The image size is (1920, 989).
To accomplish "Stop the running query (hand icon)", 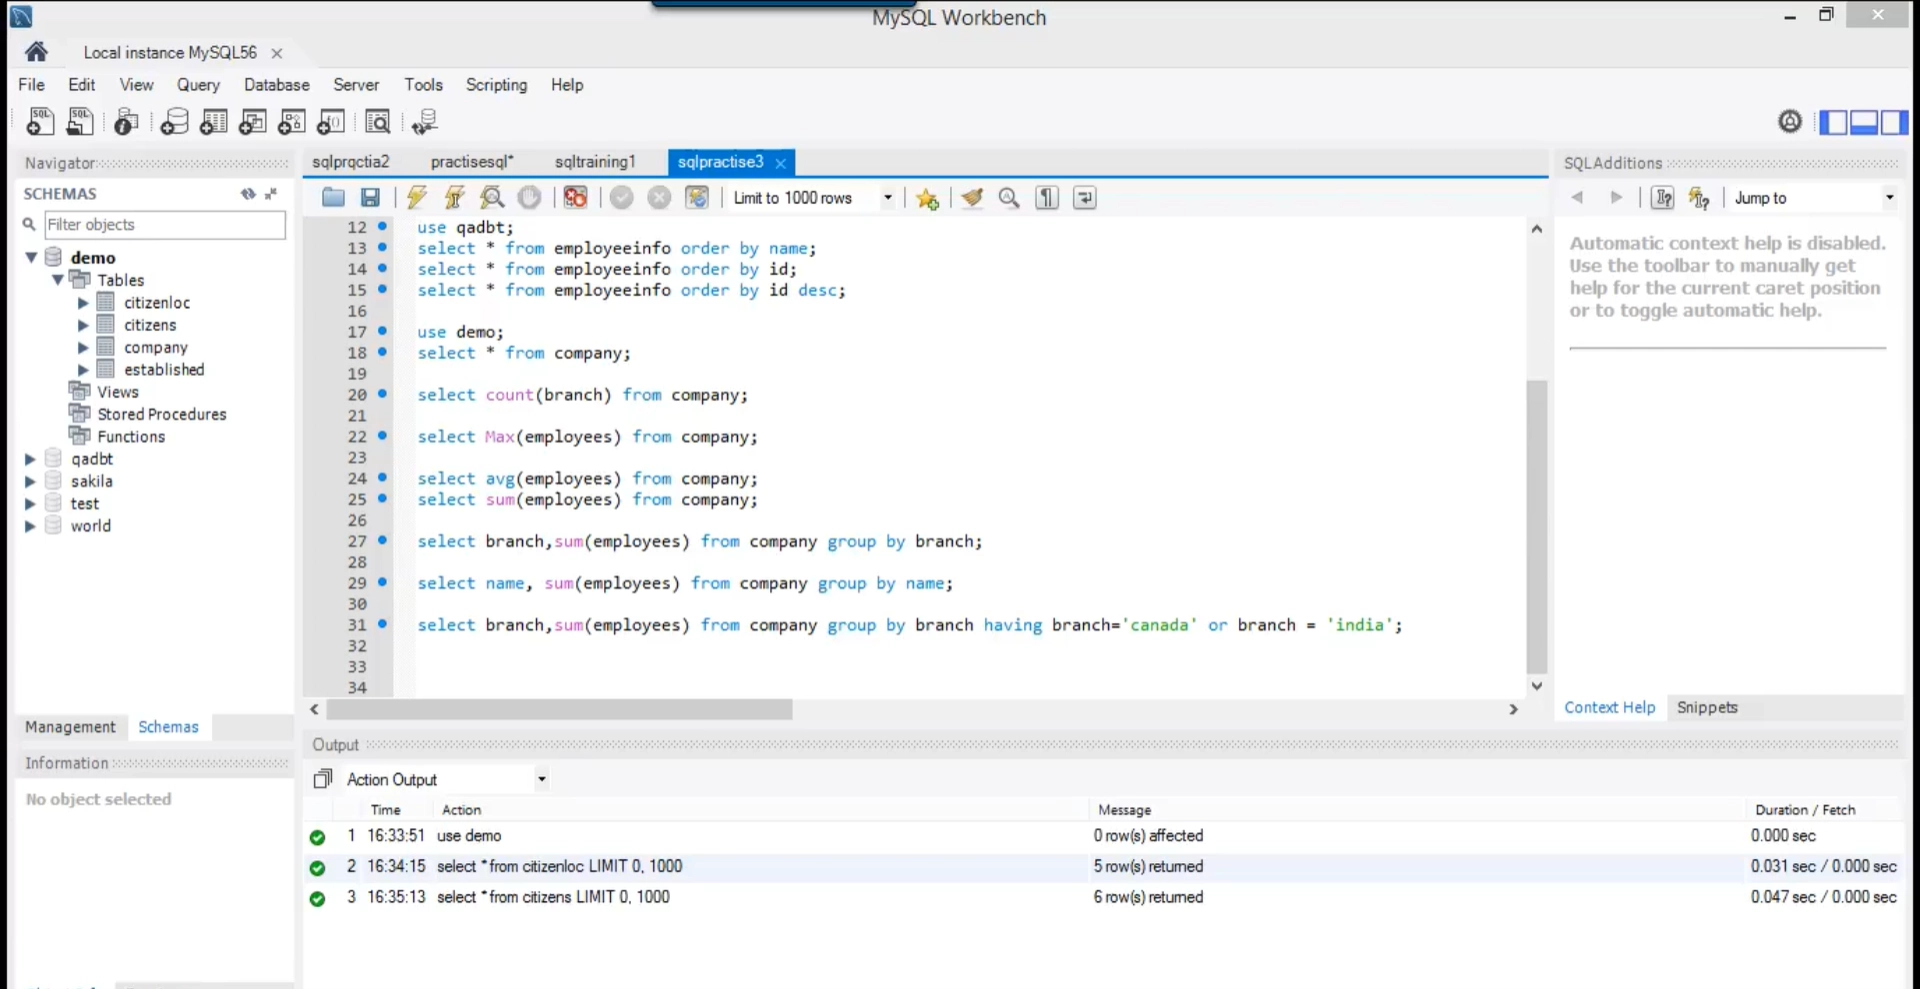I will point(529,198).
